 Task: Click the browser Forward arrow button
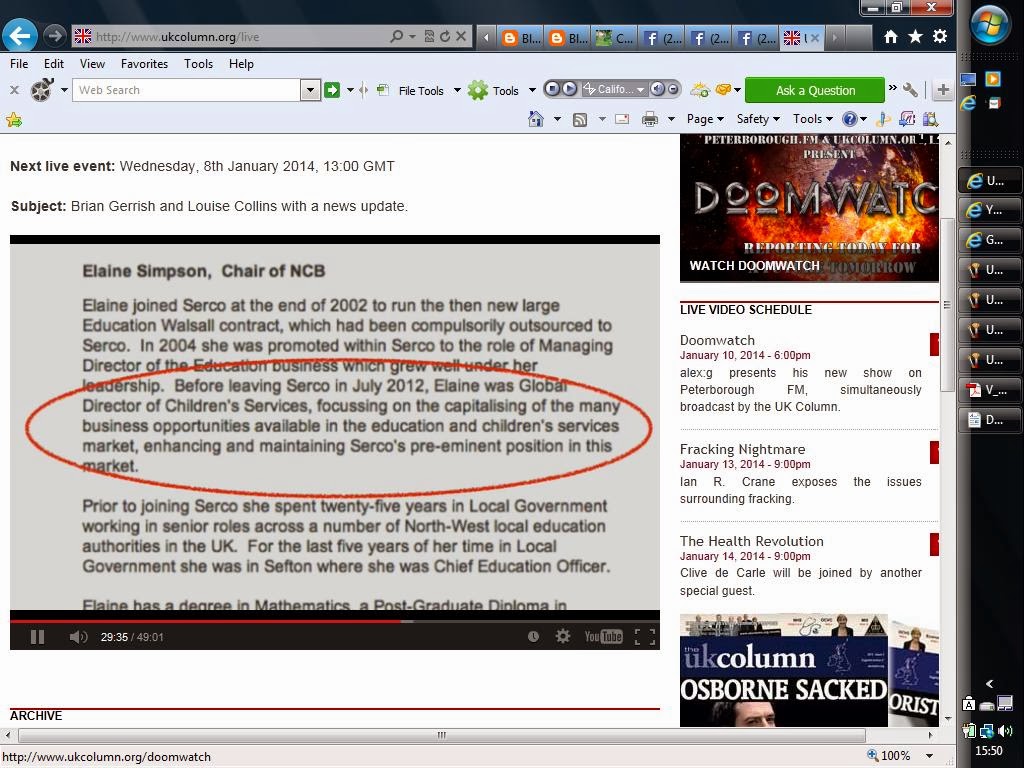(55, 36)
